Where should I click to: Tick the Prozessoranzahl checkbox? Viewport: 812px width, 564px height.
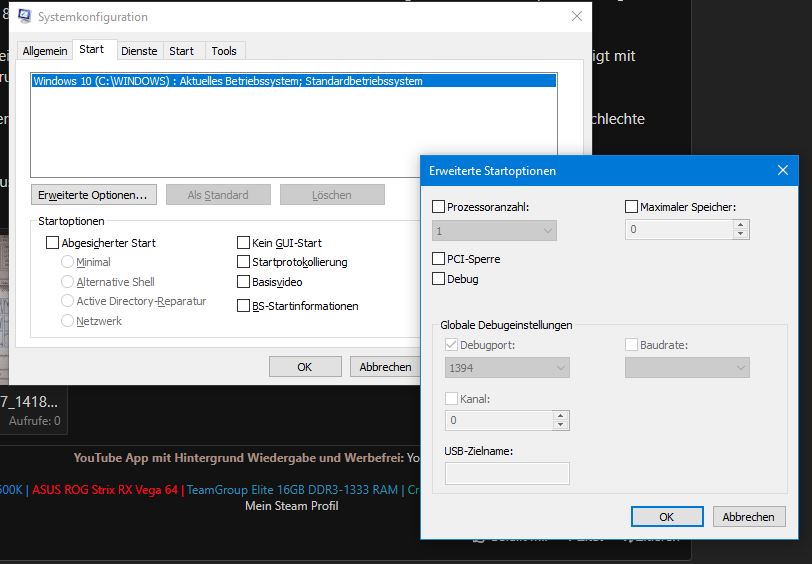(x=439, y=207)
